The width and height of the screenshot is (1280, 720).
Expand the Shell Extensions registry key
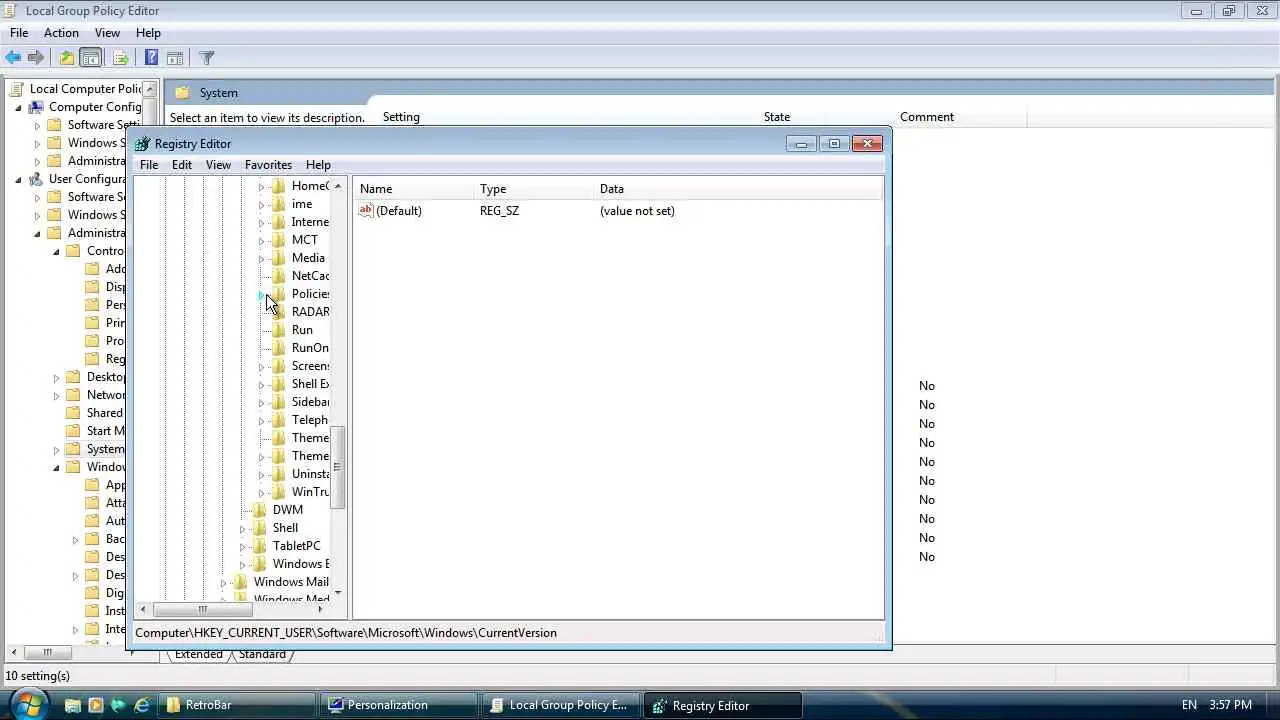[x=262, y=385]
